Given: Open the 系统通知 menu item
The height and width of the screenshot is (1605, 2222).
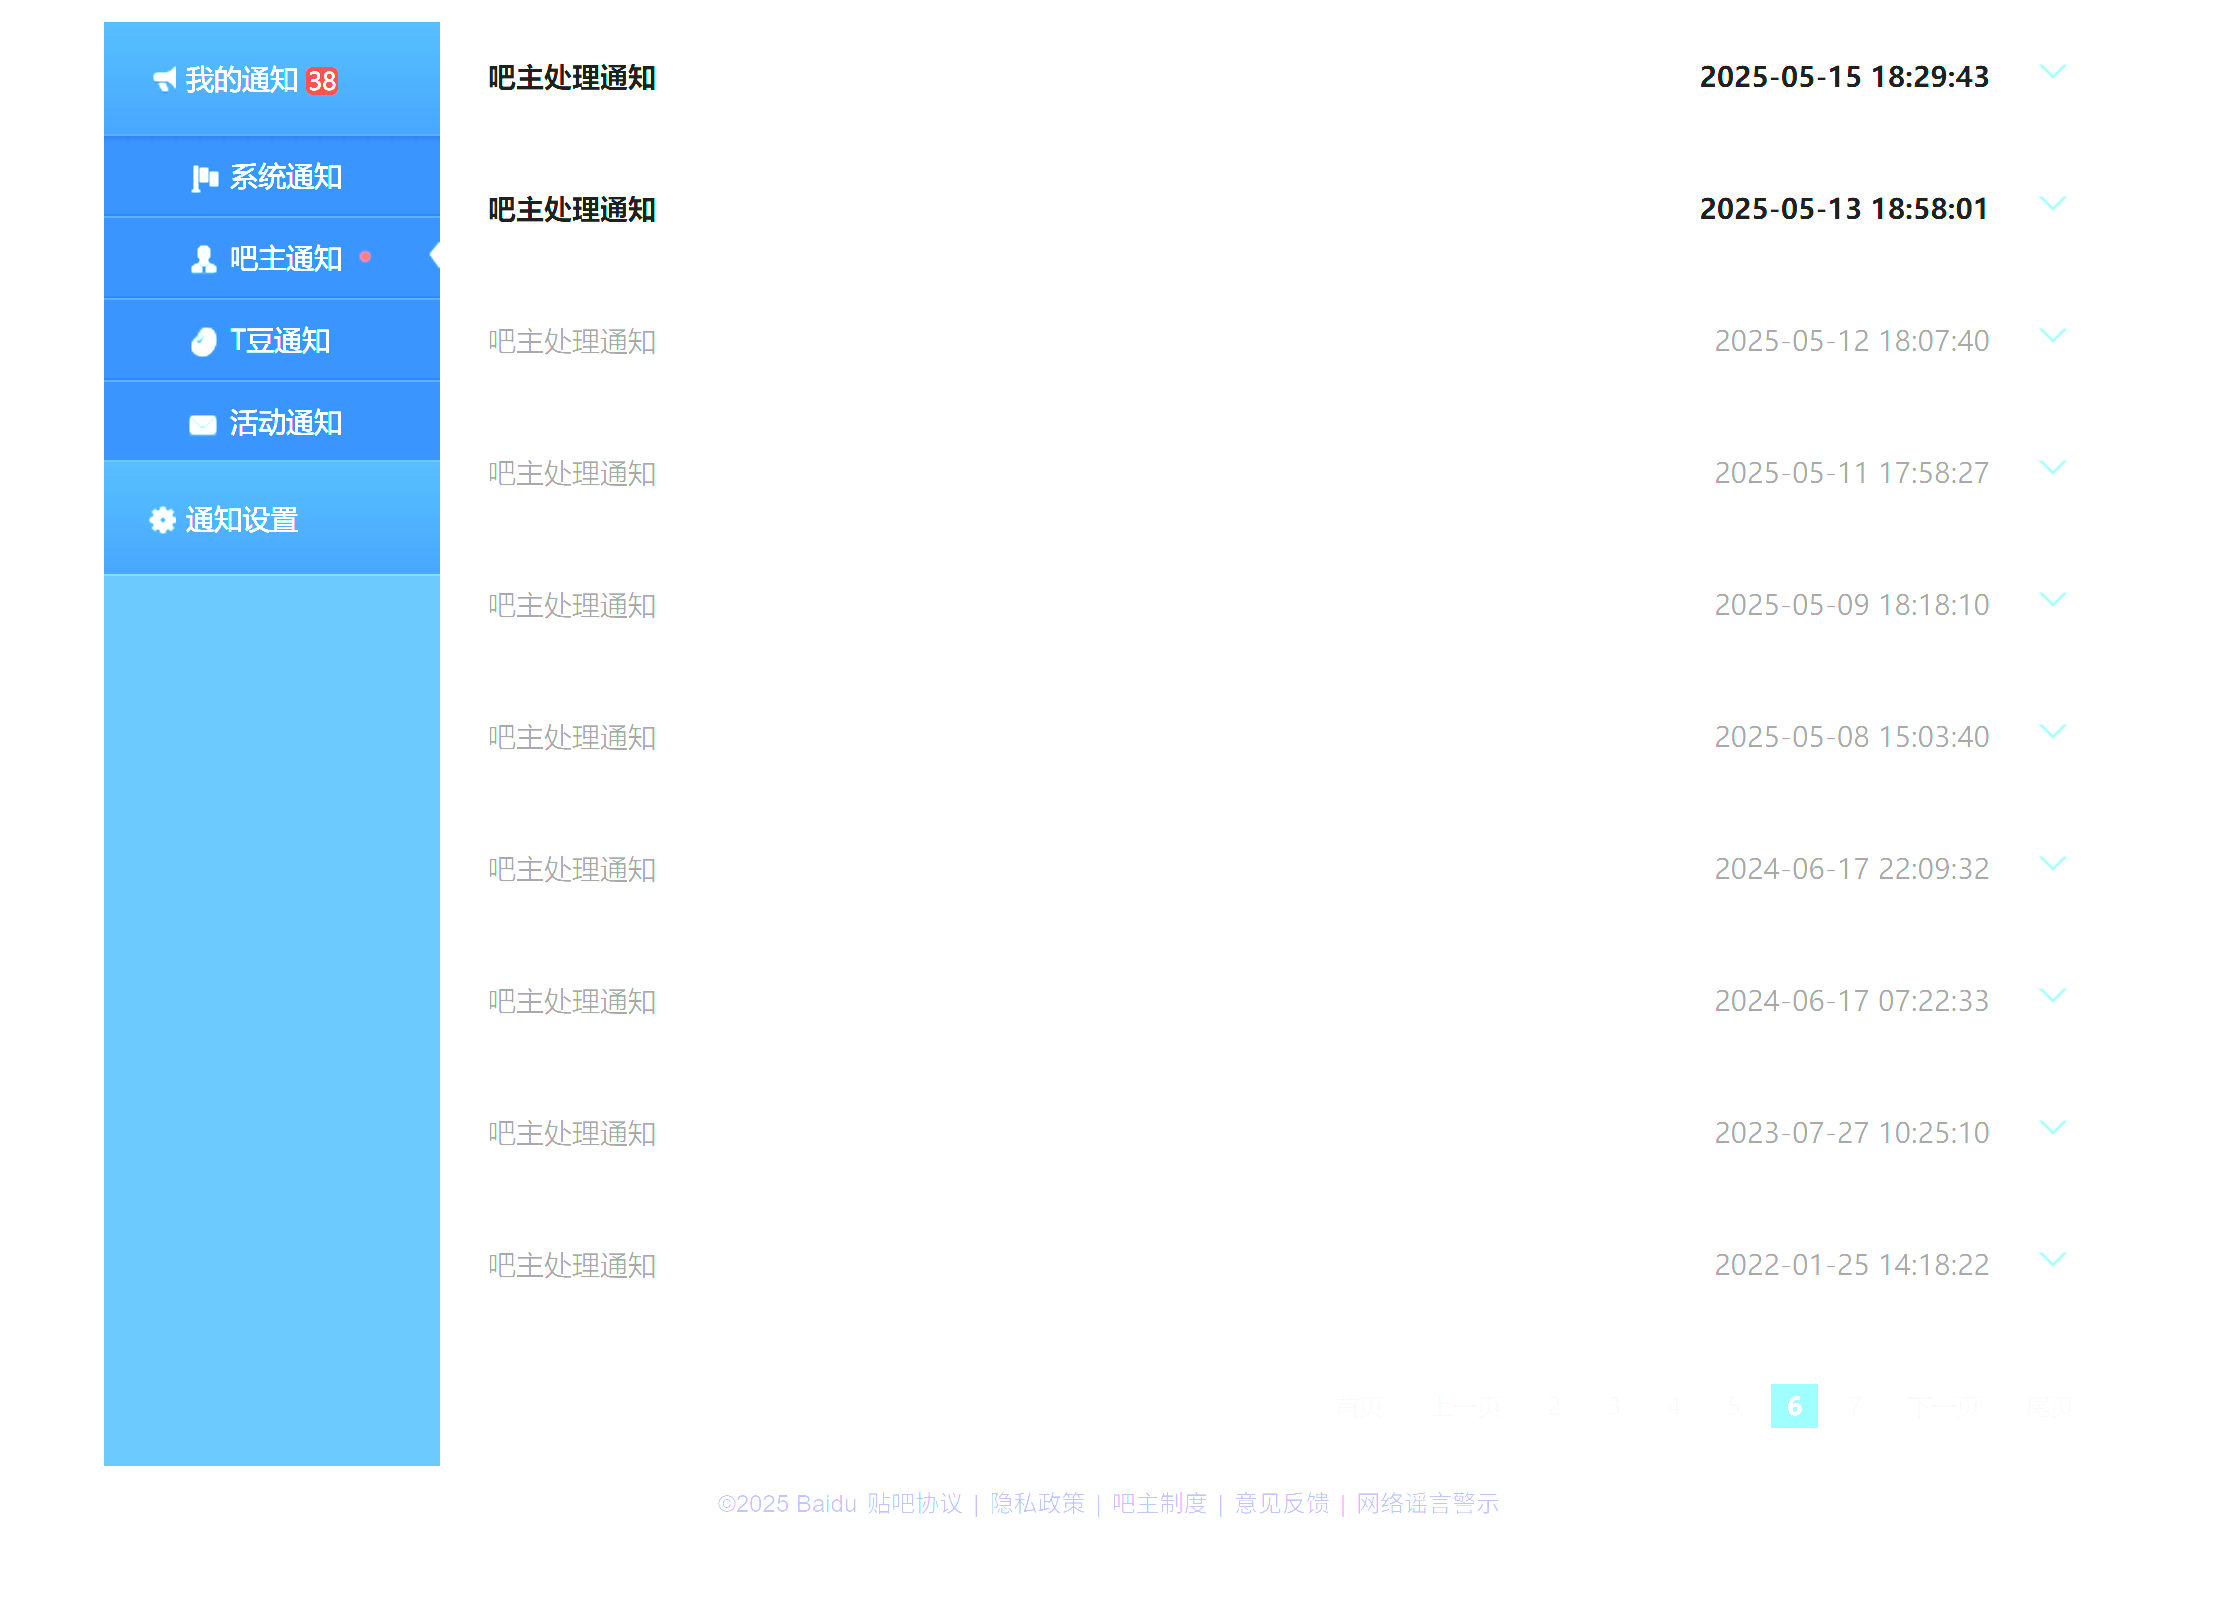Looking at the screenshot, I should 286,177.
